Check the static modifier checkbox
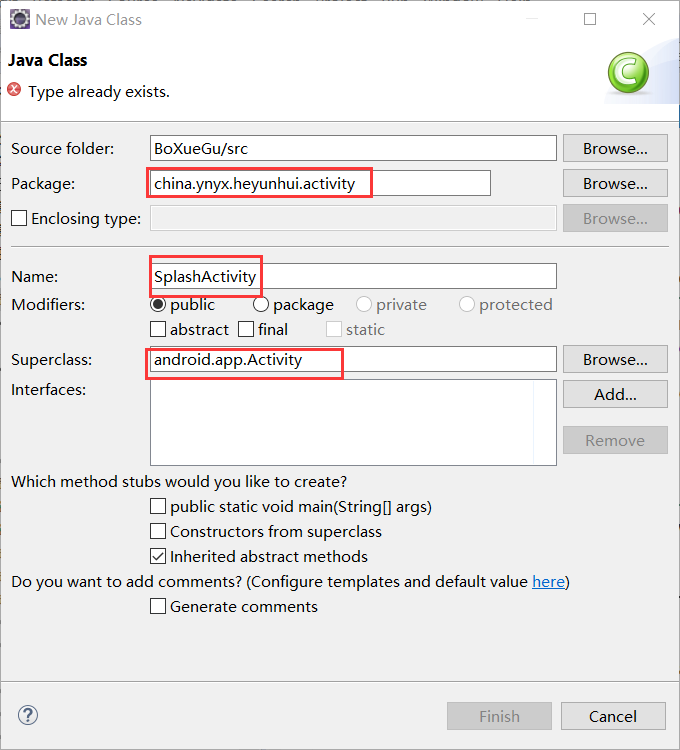Screen dimensions: 680x750 [x=334, y=329]
